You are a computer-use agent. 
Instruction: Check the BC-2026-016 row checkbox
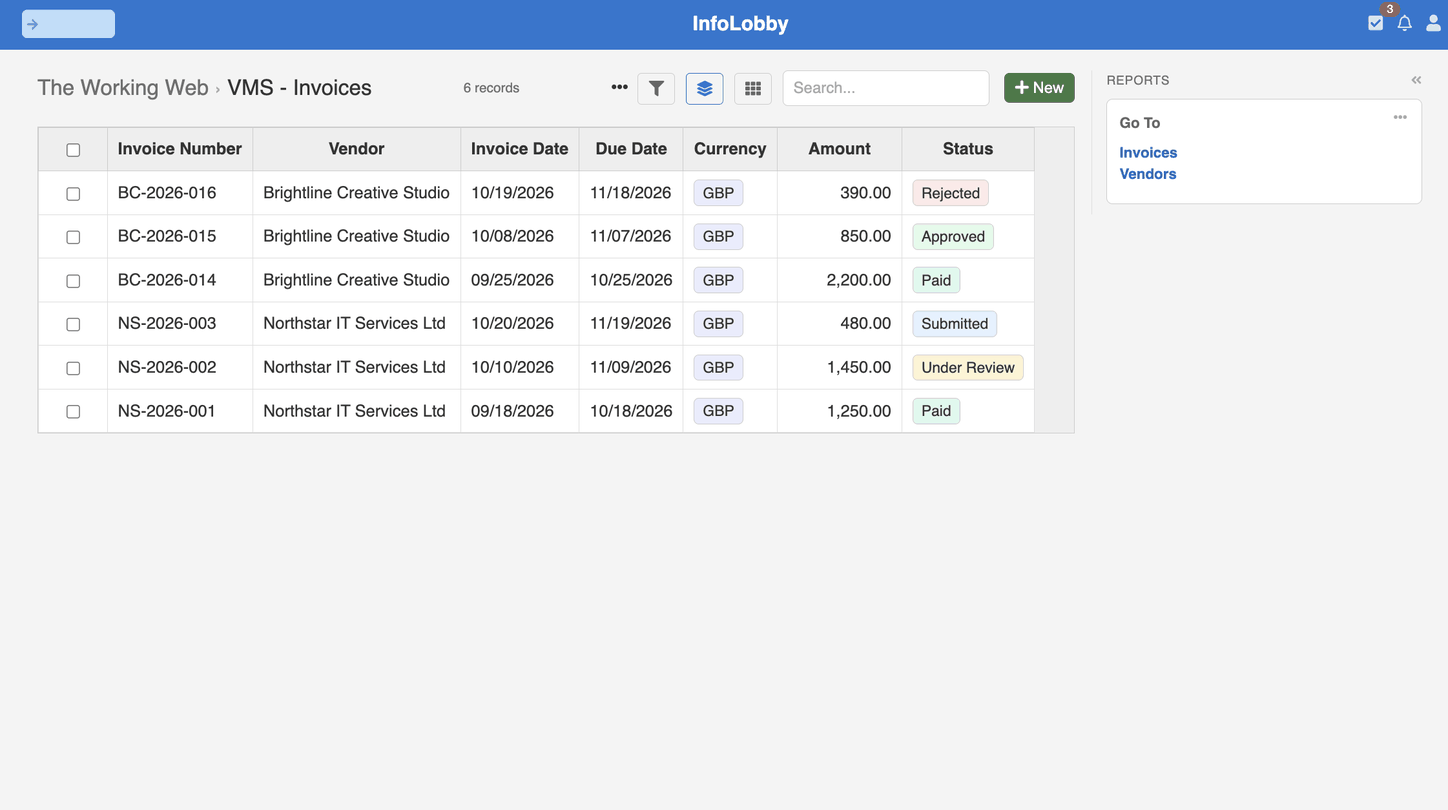pos(73,194)
